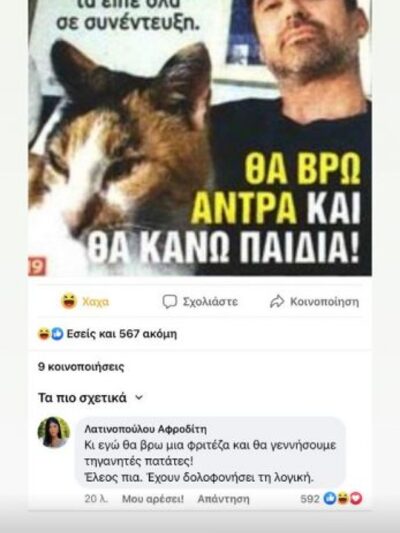
Task: Click the Σχολιάστε speech bubble icon
Action: [x=170, y=302]
